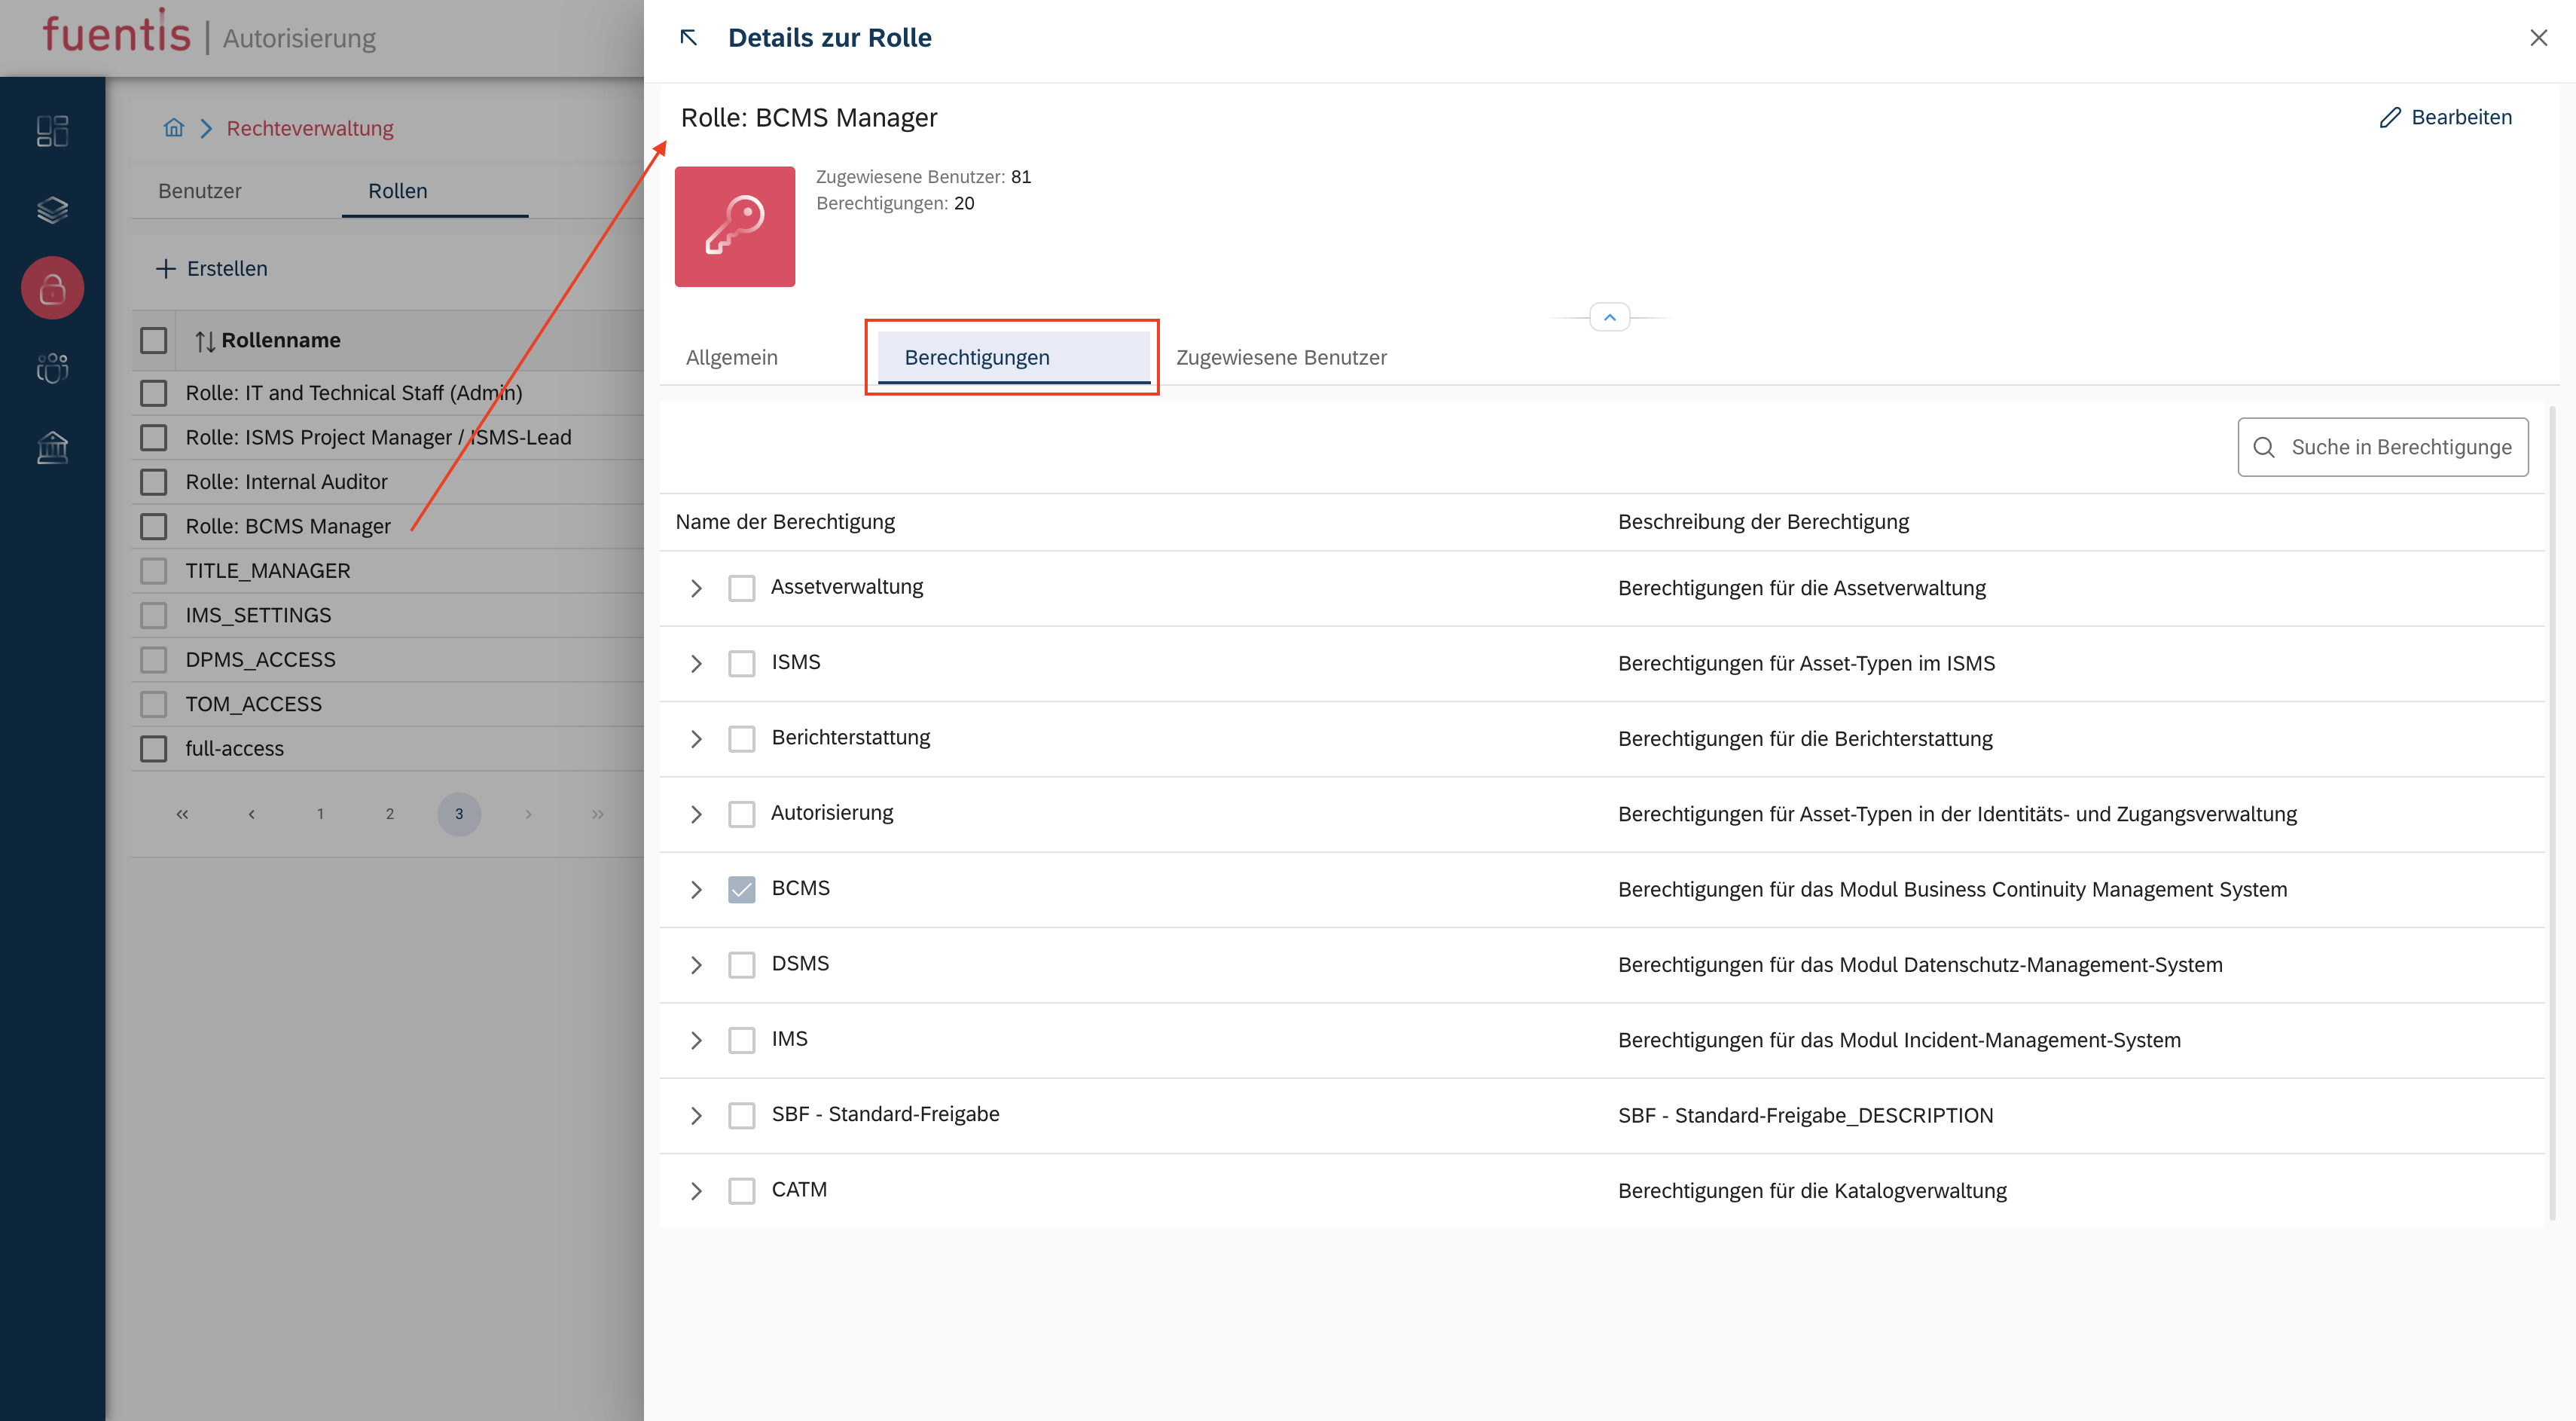
Task: Click the bank building sidebar icon
Action: point(52,447)
